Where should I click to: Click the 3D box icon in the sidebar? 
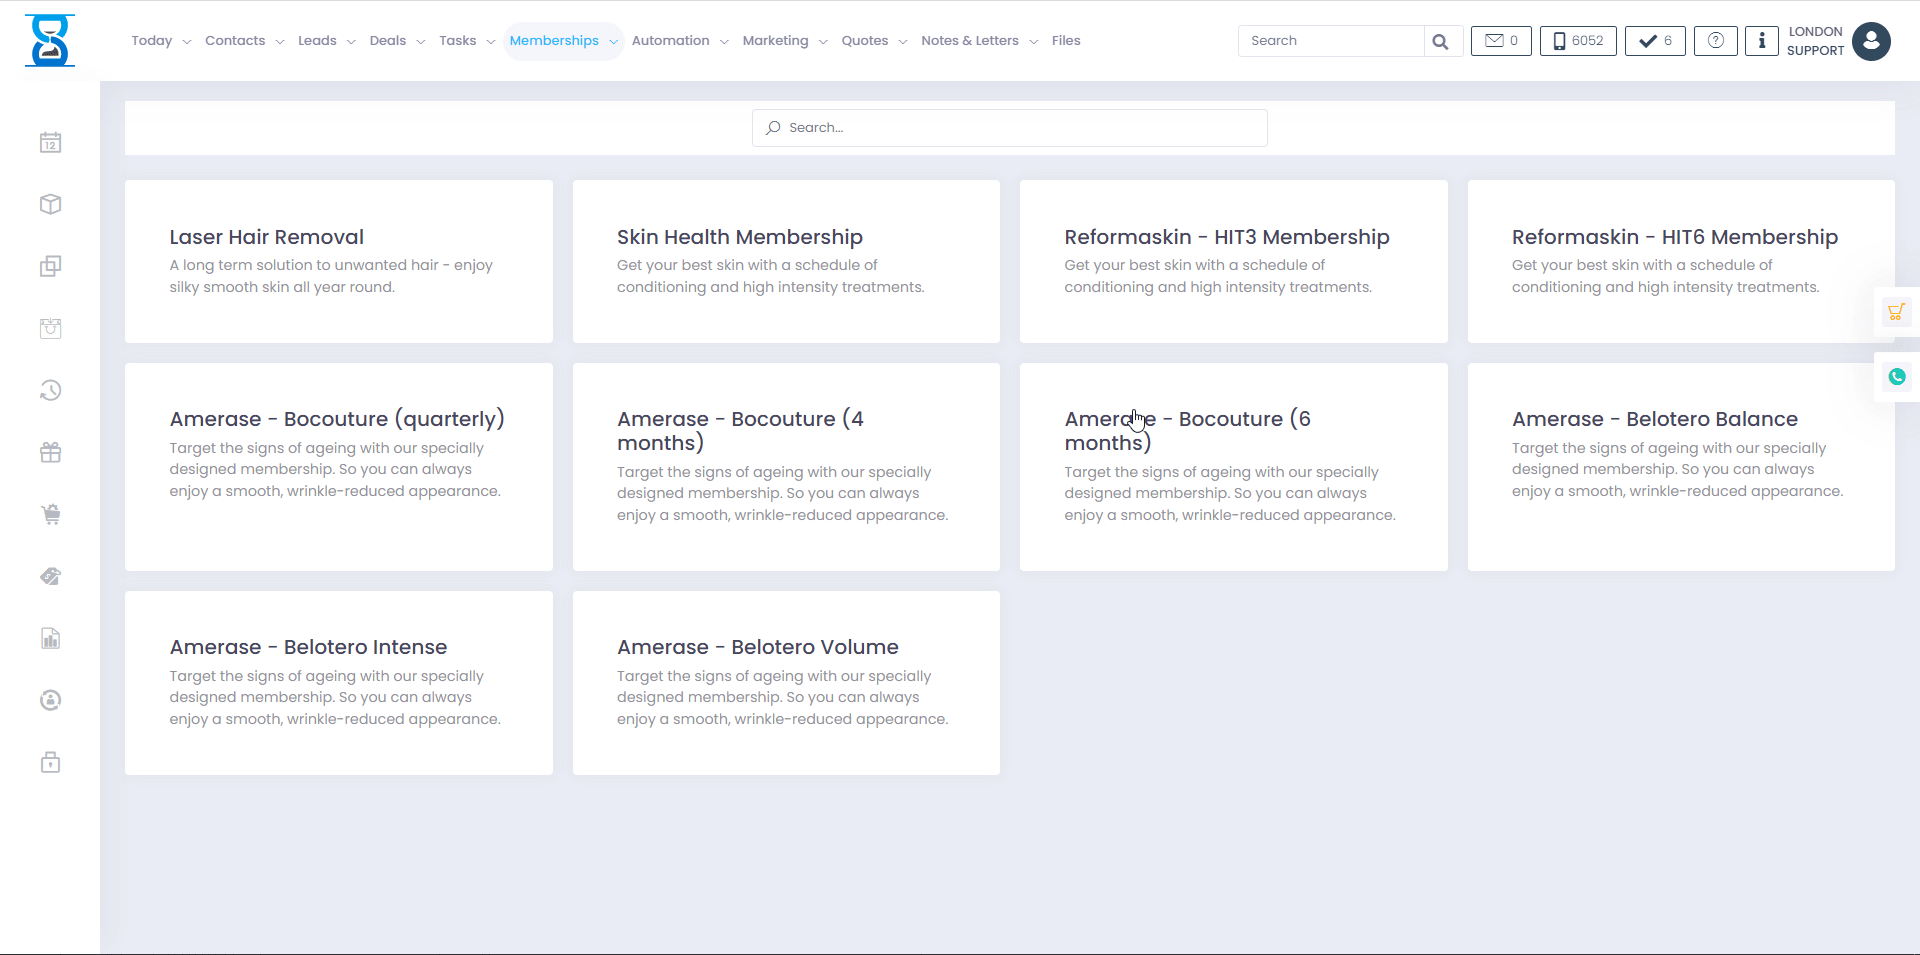51,205
